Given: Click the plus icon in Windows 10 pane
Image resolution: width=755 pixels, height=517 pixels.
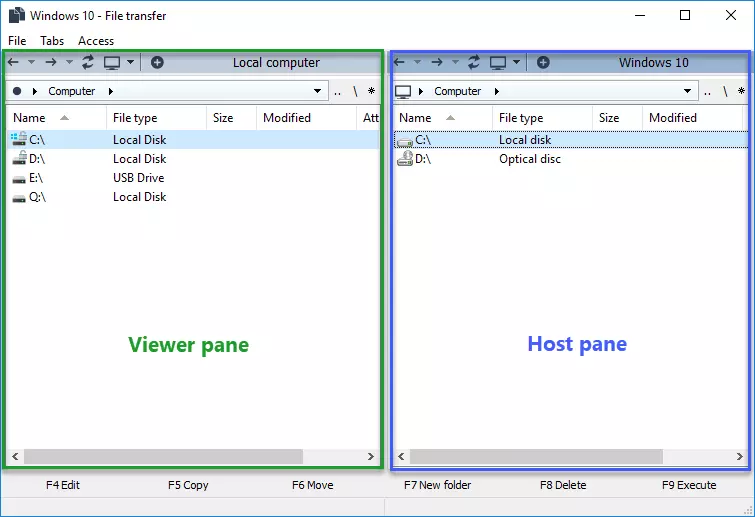Looking at the screenshot, I should (543, 62).
